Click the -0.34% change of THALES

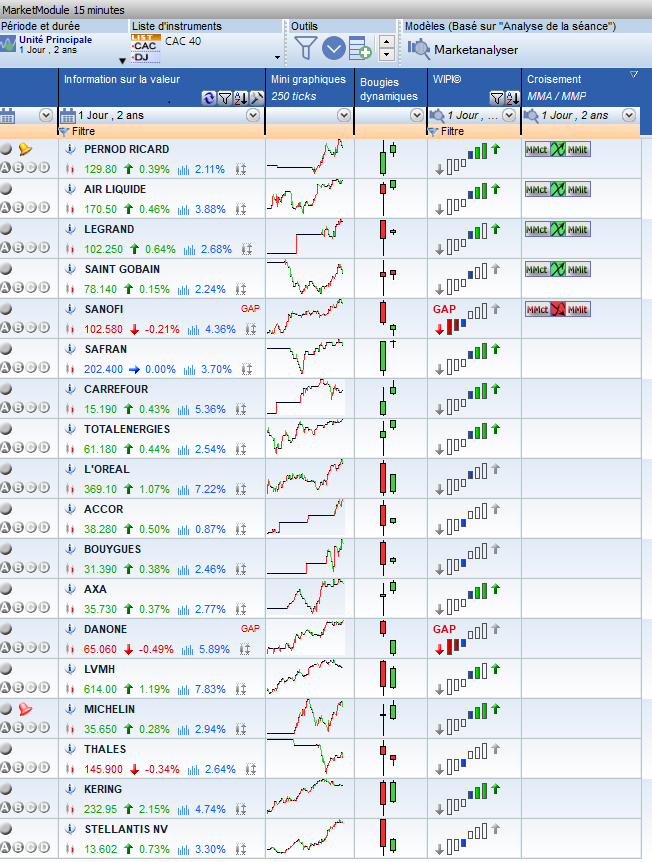[x=162, y=769]
